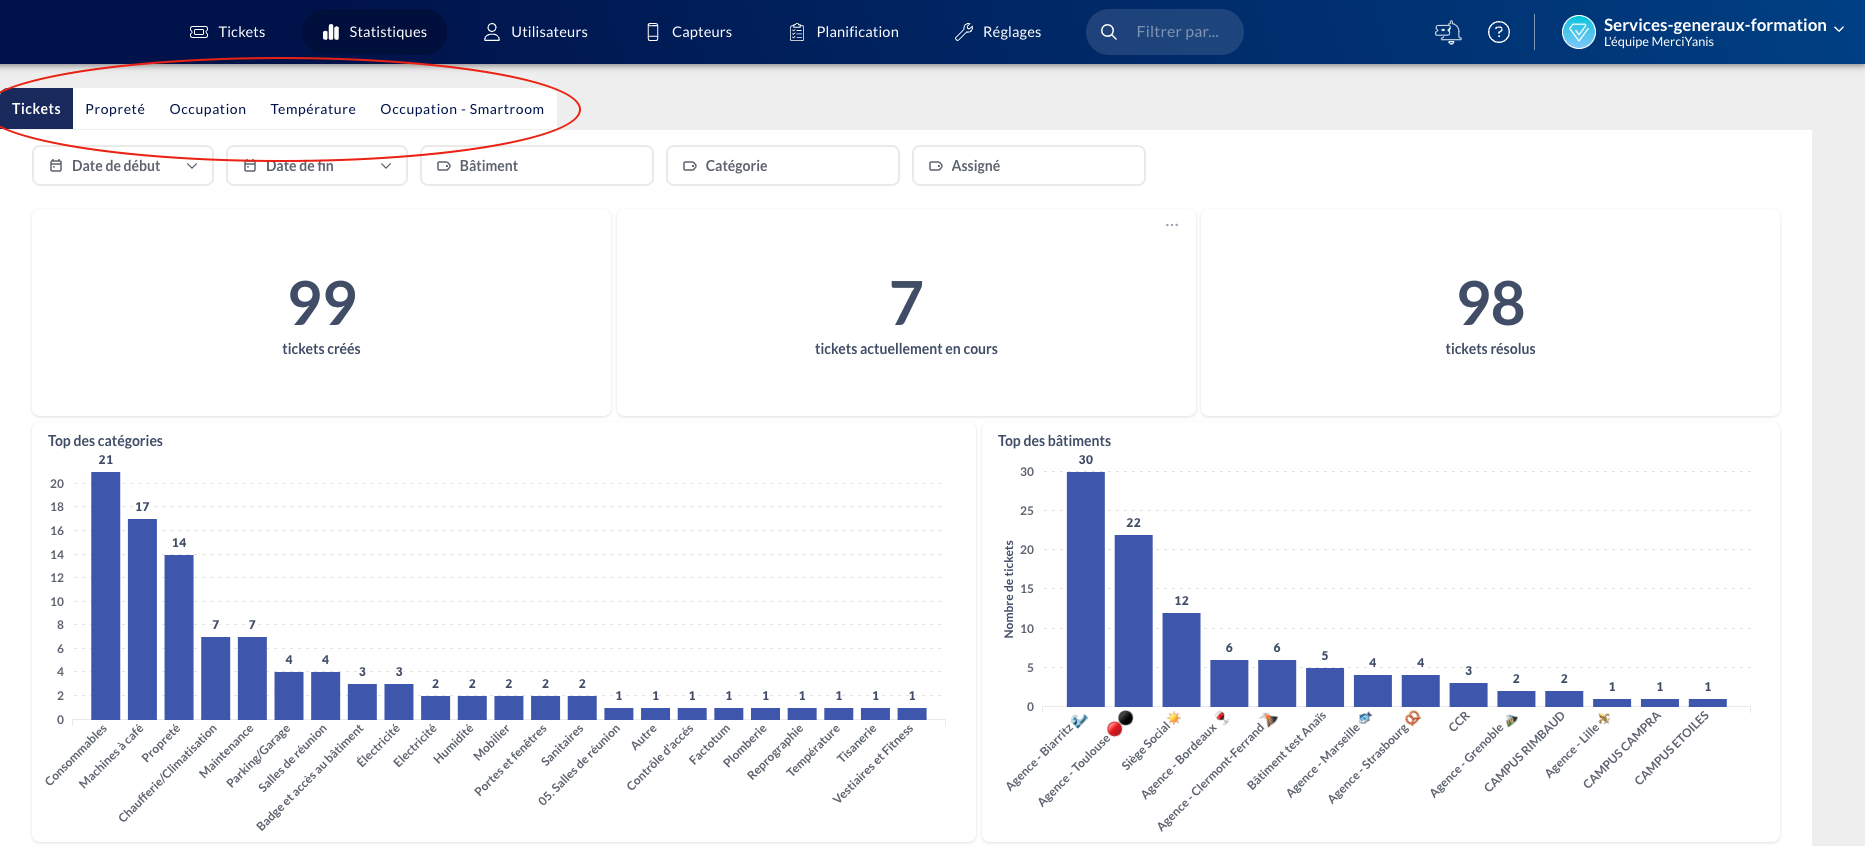Switch to the Température tab
Screen dimensions: 1865x846
(313, 109)
